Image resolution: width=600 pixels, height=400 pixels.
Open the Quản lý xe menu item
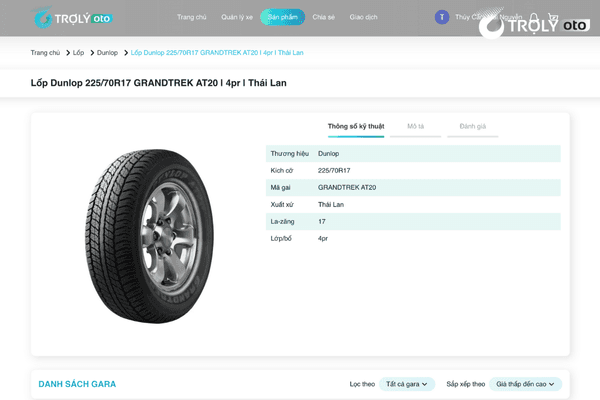click(237, 17)
